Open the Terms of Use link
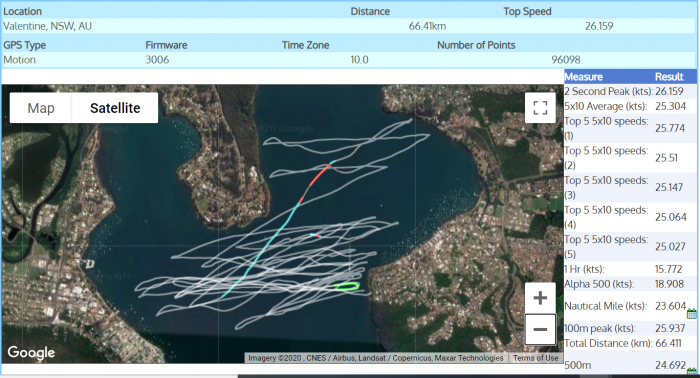 (x=535, y=358)
